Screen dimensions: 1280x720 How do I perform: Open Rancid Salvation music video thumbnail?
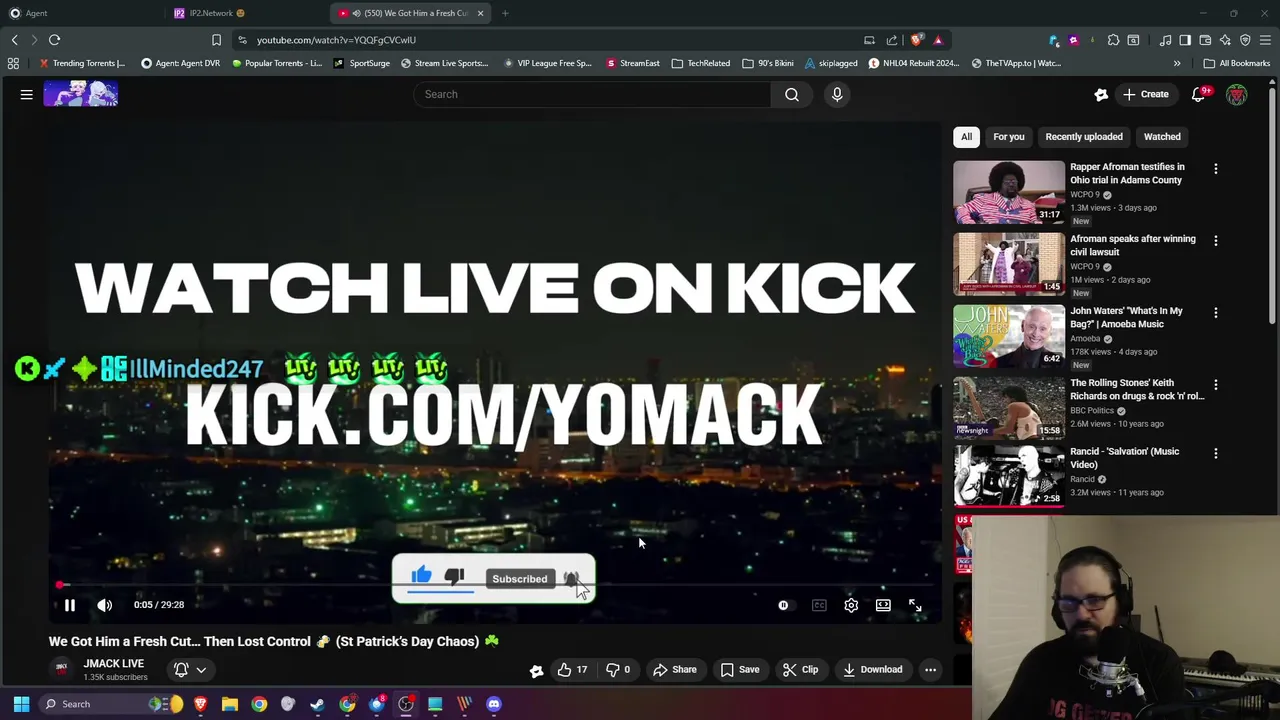[x=1009, y=476]
